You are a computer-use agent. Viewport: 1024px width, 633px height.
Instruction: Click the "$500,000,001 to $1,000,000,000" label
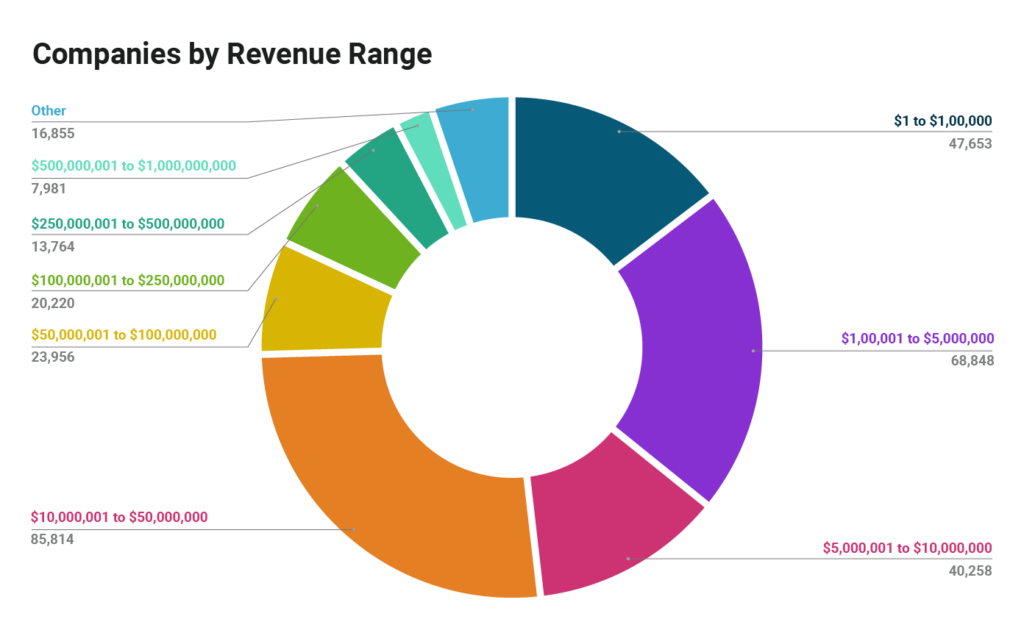pos(133,166)
